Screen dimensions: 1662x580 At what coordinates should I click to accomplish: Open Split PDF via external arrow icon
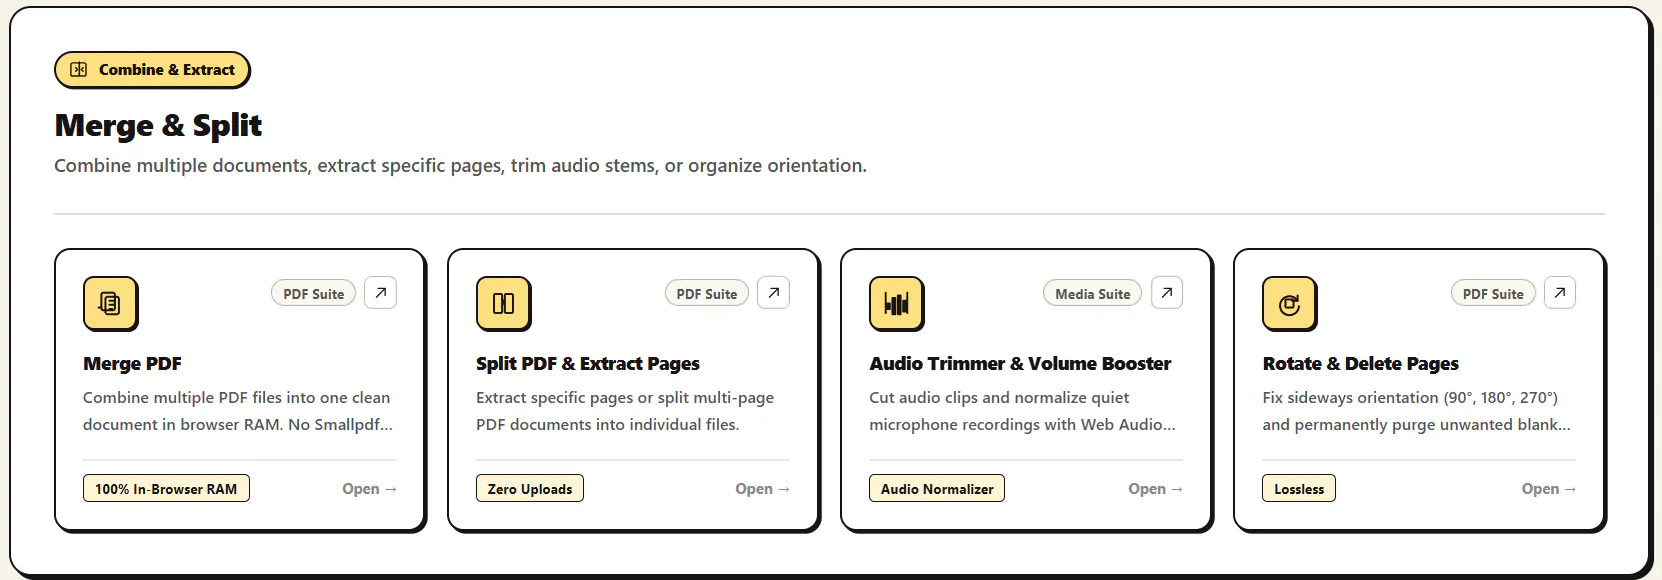click(773, 293)
